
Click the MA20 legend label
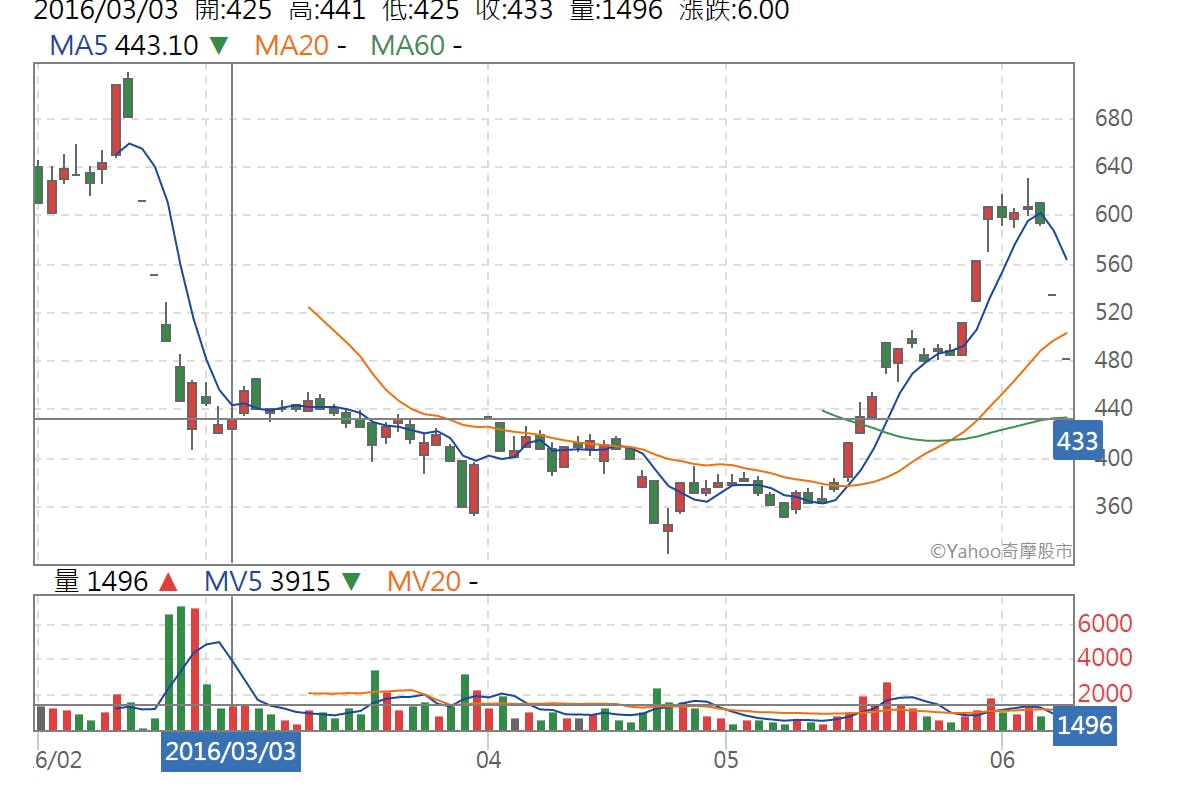[x=291, y=46]
